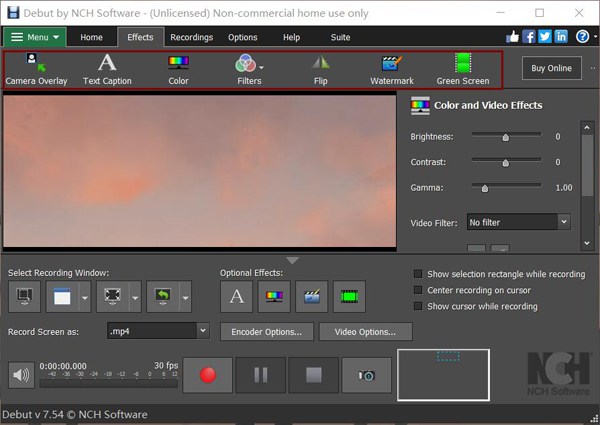Click the audio level meter bar
The image size is (600, 425).
tap(109, 384)
